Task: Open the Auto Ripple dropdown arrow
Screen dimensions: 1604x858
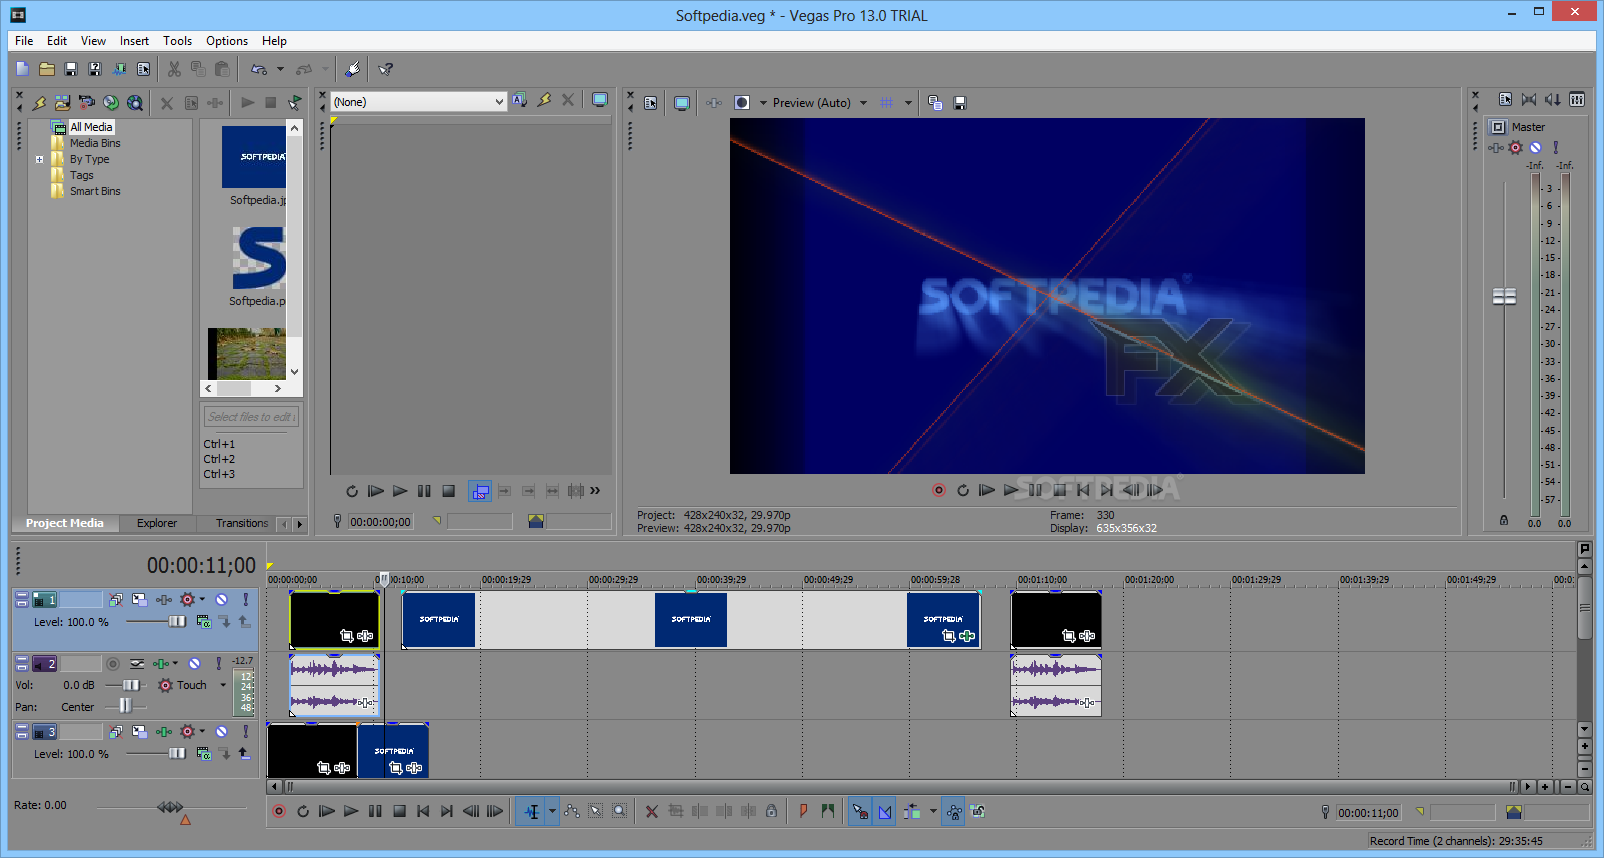Action: 933,811
